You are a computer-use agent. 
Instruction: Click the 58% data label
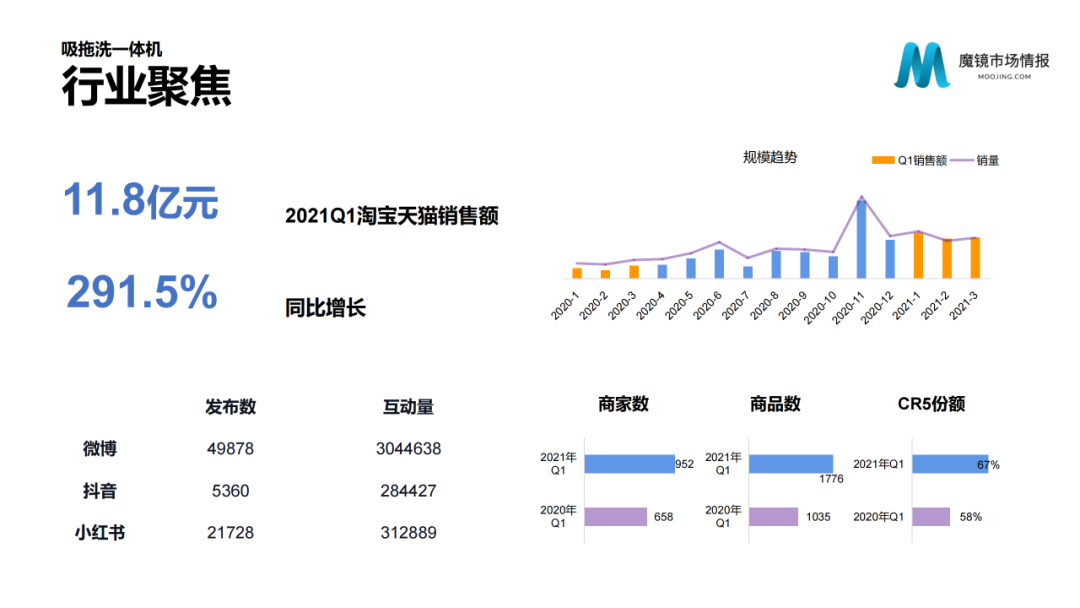pyautogui.click(x=970, y=516)
